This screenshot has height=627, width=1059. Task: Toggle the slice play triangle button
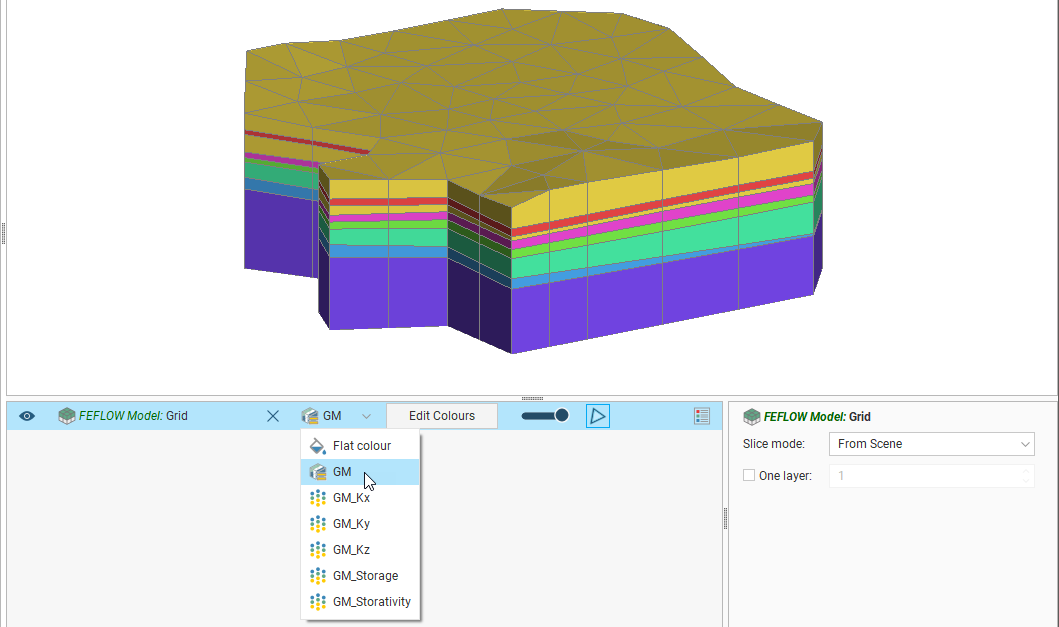click(x=597, y=416)
